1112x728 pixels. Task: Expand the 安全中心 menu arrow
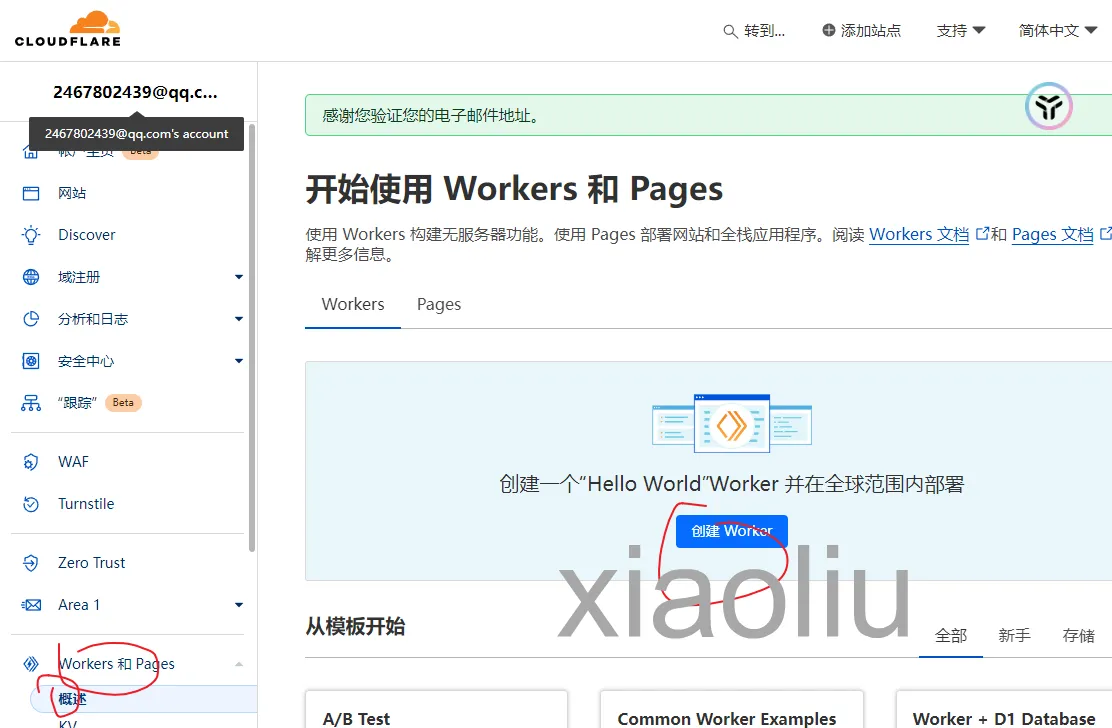click(x=239, y=362)
